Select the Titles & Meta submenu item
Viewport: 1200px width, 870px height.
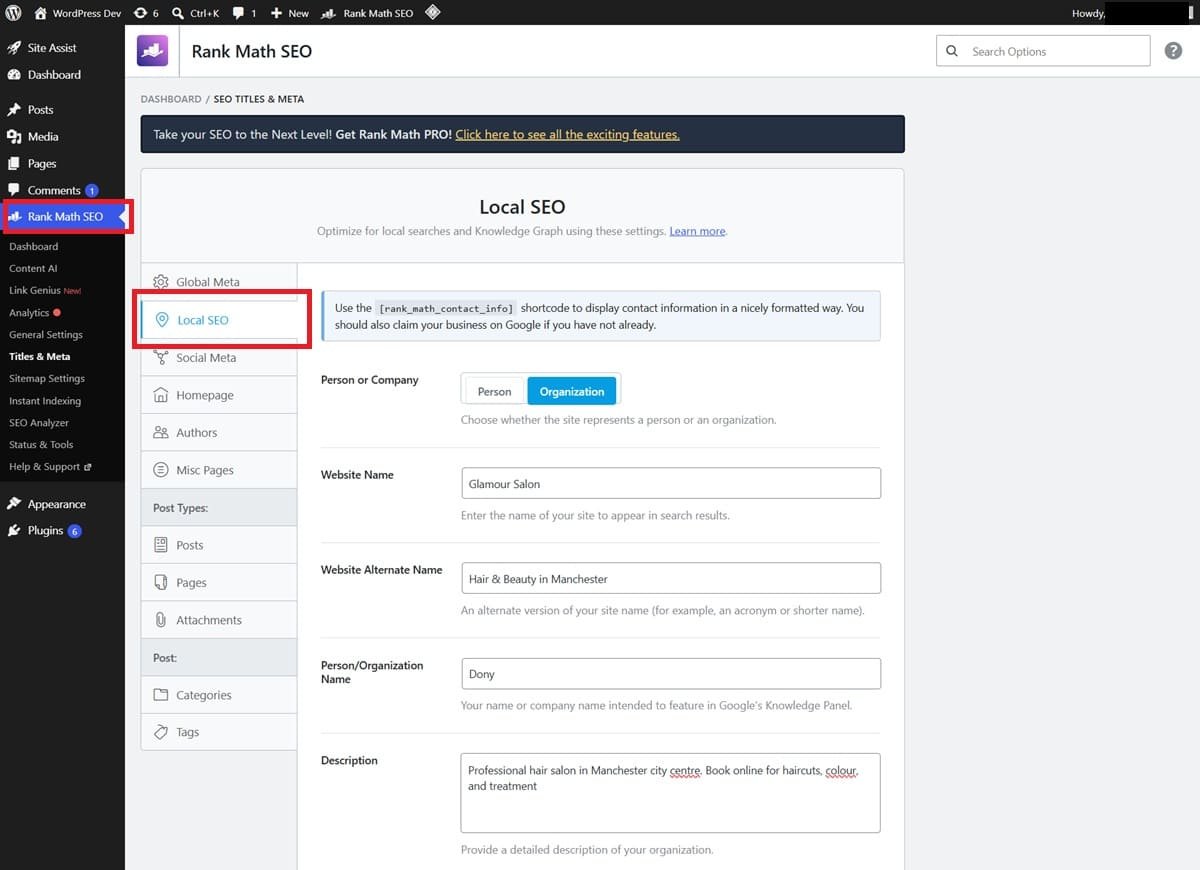(x=40, y=357)
